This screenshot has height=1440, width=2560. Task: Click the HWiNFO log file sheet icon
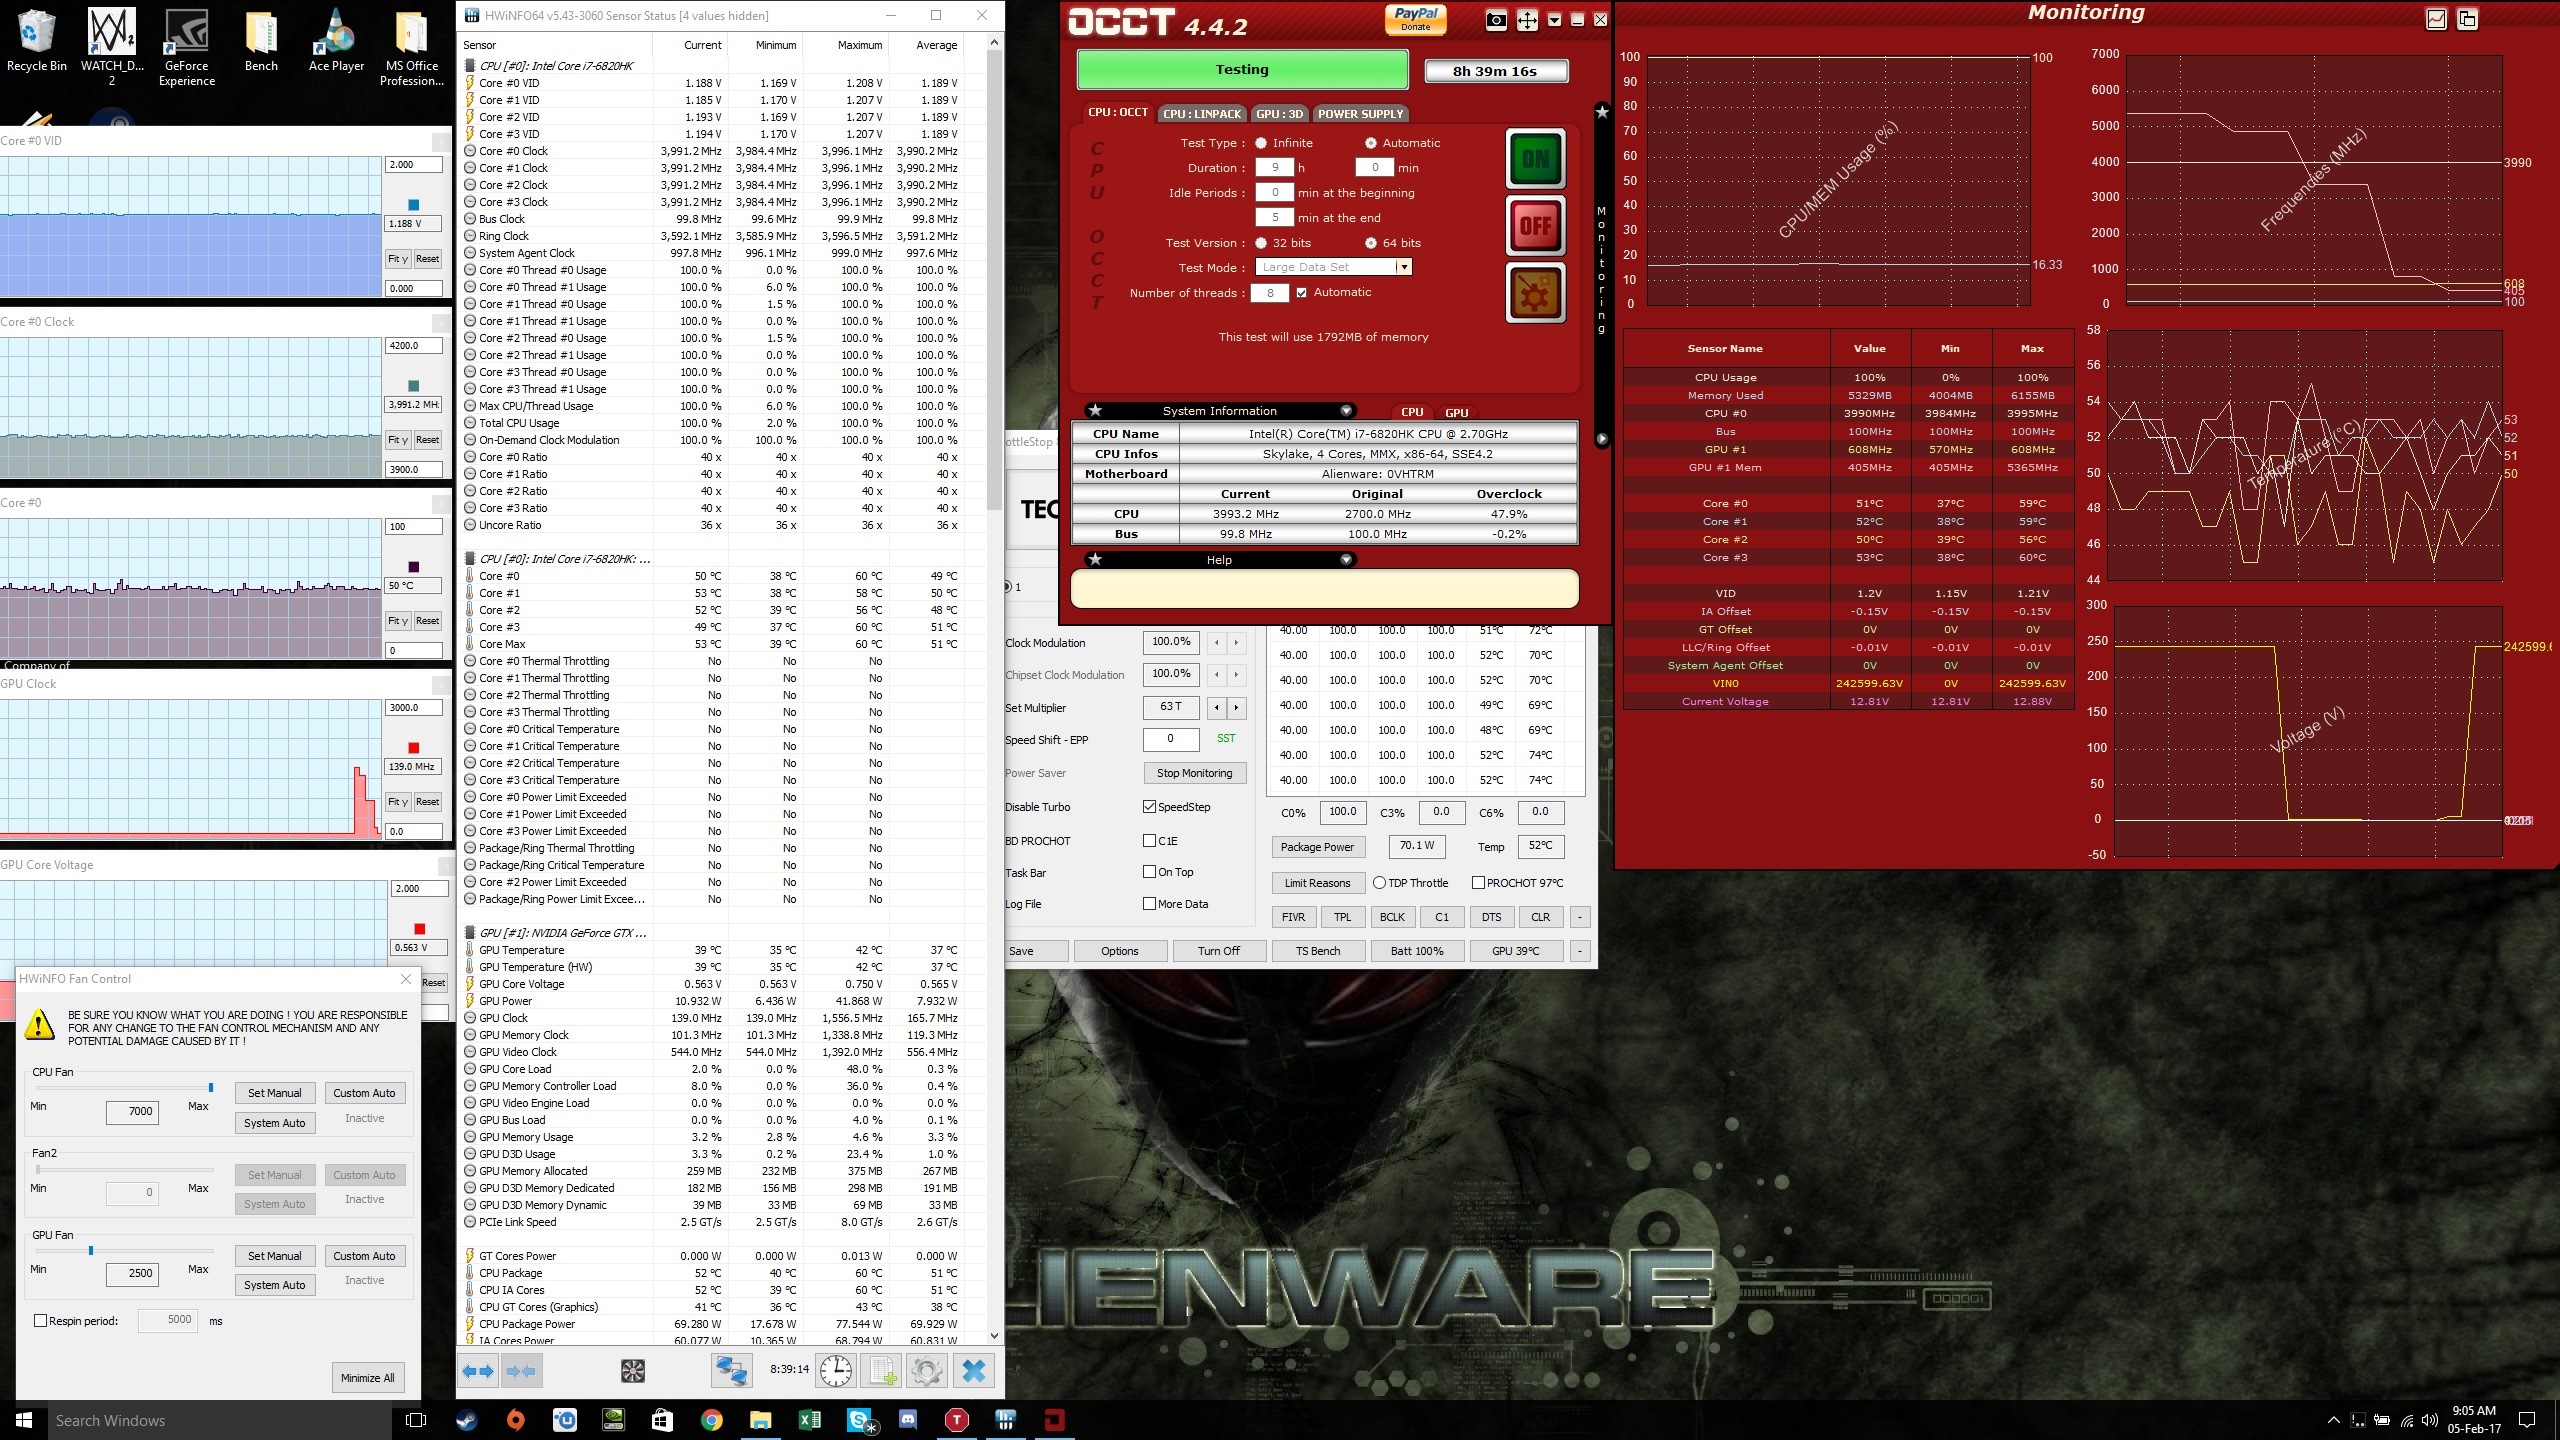click(x=882, y=1371)
